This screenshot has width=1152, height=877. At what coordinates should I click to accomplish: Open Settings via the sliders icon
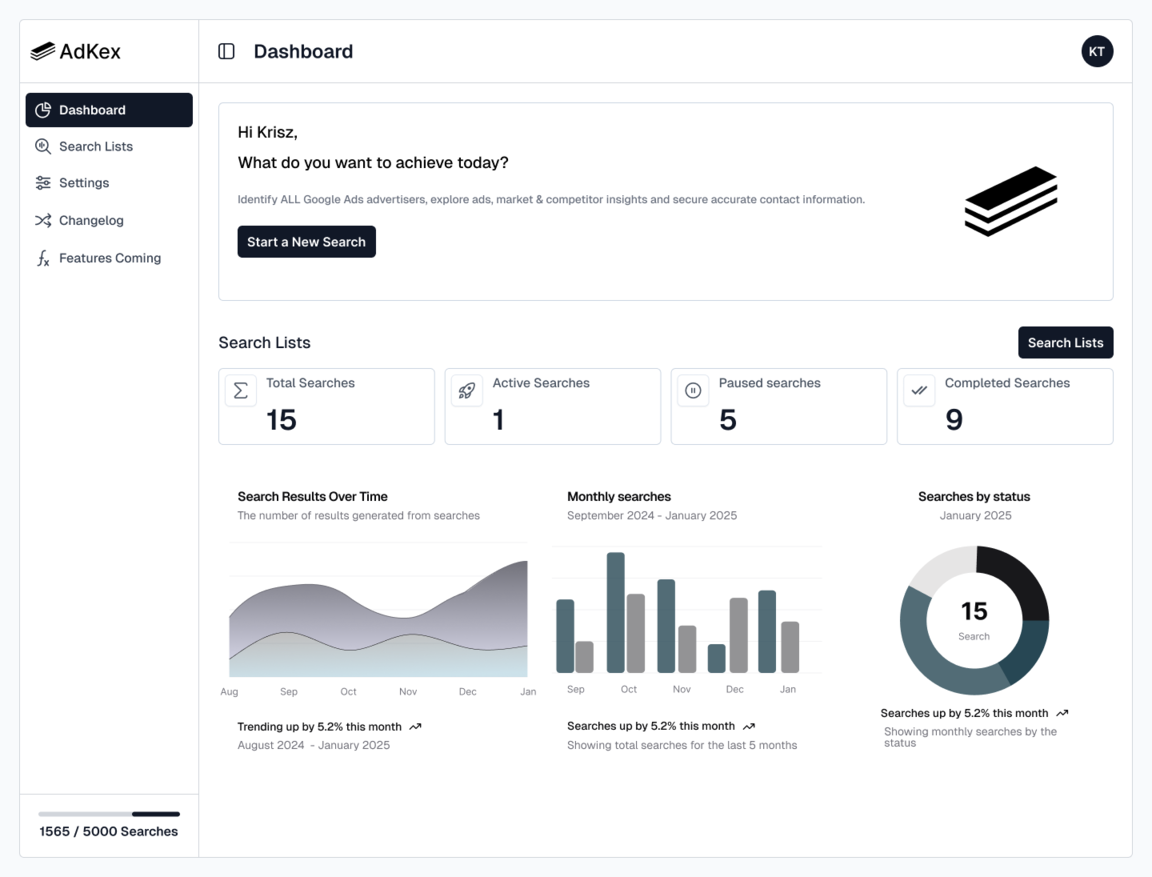(x=43, y=183)
